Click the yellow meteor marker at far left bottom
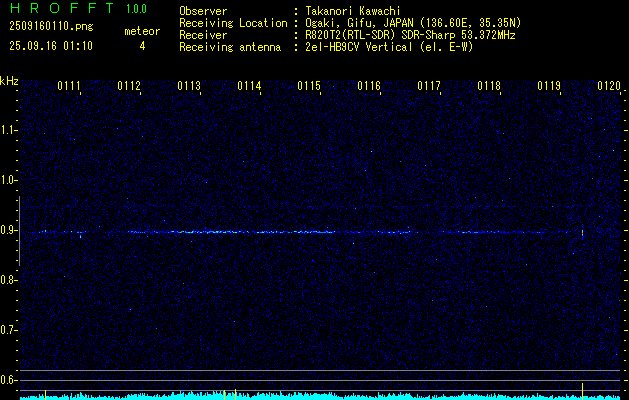This screenshot has height=400, width=629. (45, 394)
